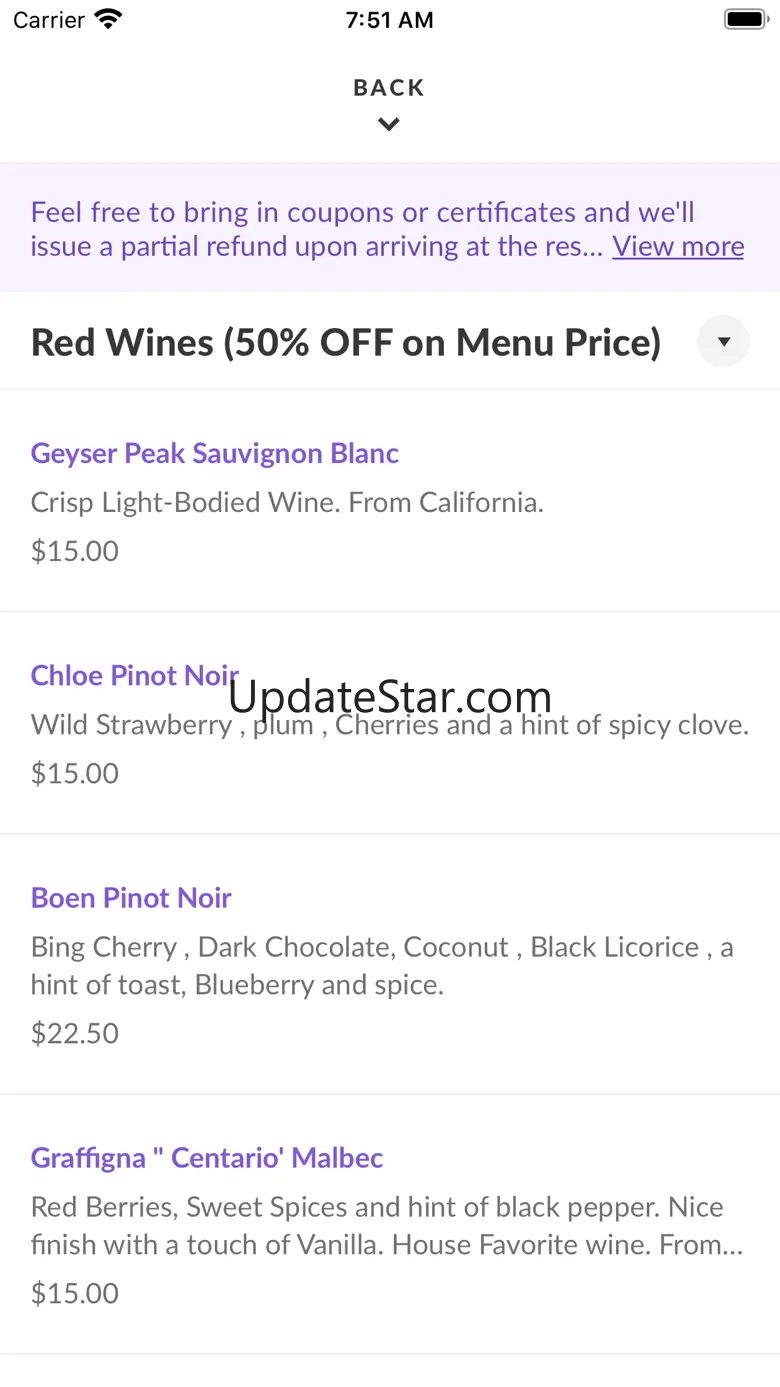Image resolution: width=780 pixels, height=1387 pixels.
Task: Tap the Bing Cherry Dark Chocolate description
Action: [x=382, y=965]
